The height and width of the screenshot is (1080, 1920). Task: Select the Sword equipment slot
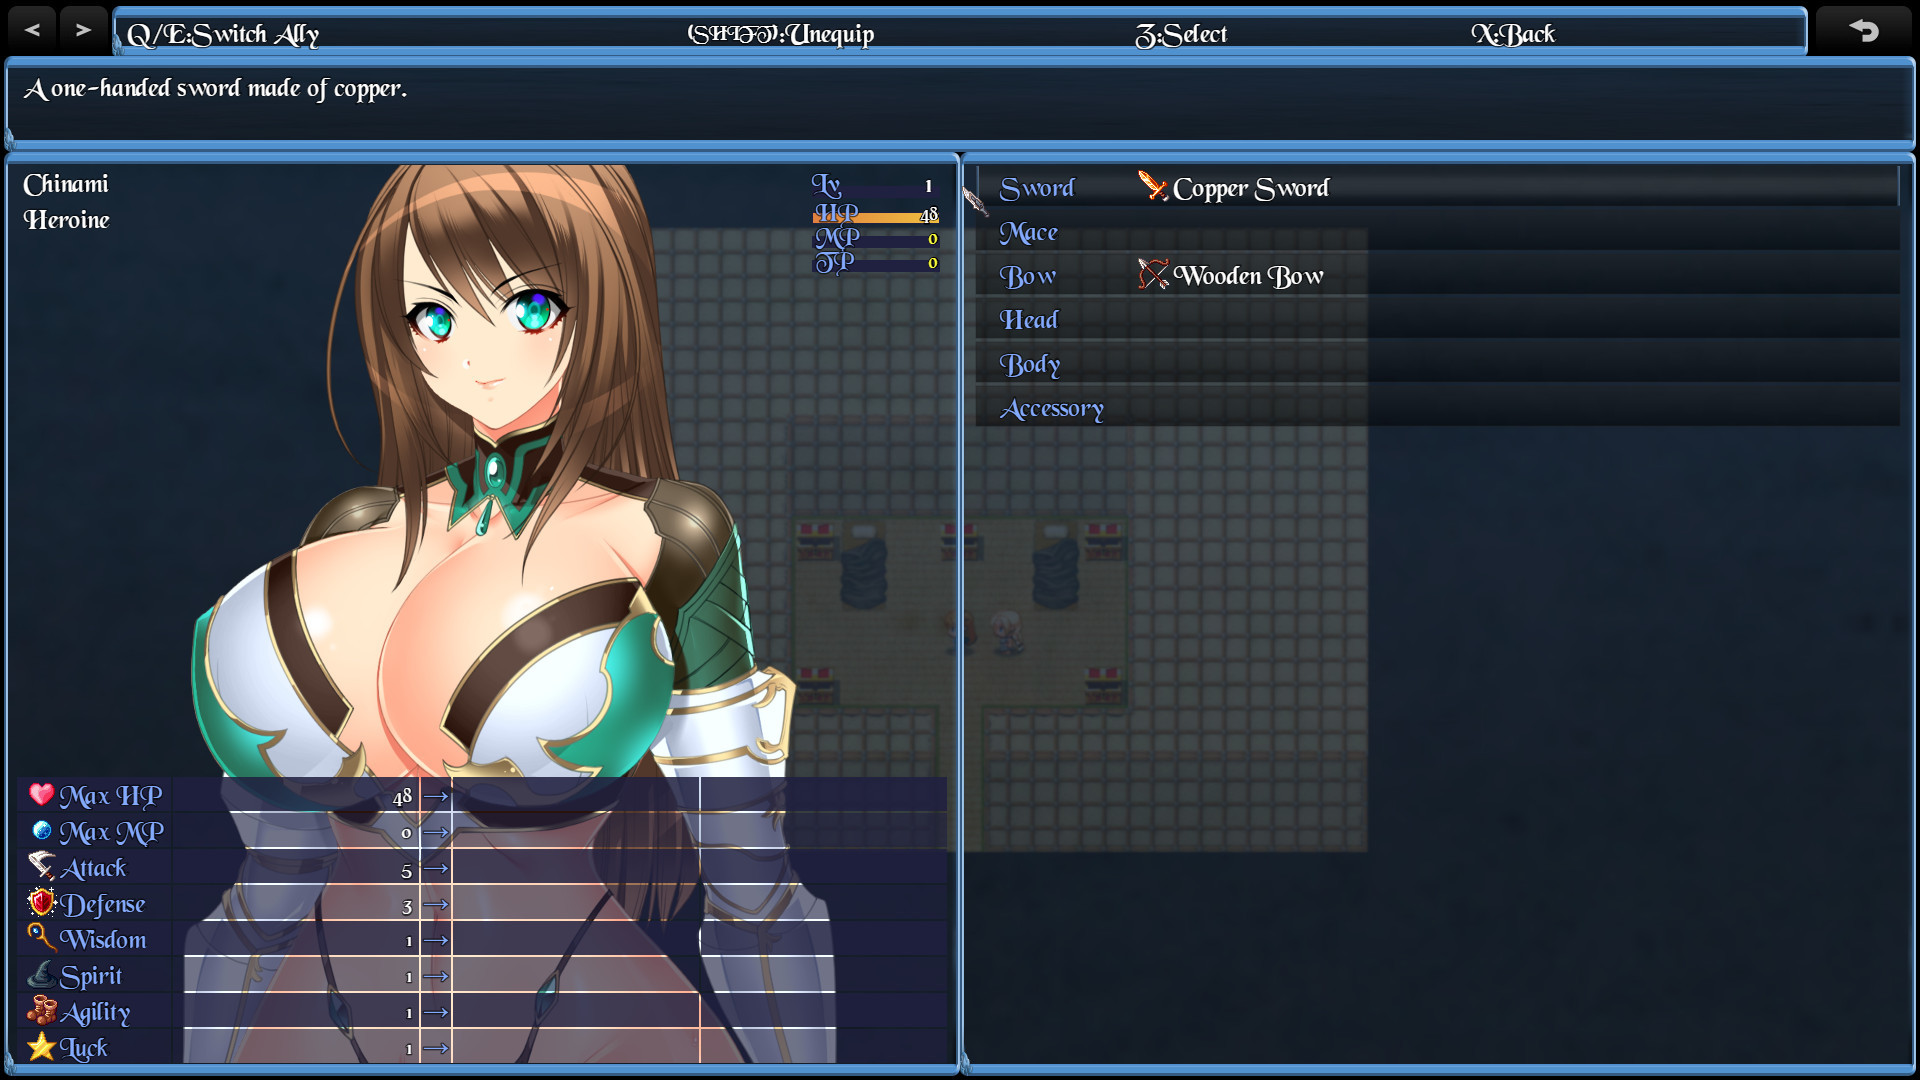pyautogui.click(x=1037, y=188)
